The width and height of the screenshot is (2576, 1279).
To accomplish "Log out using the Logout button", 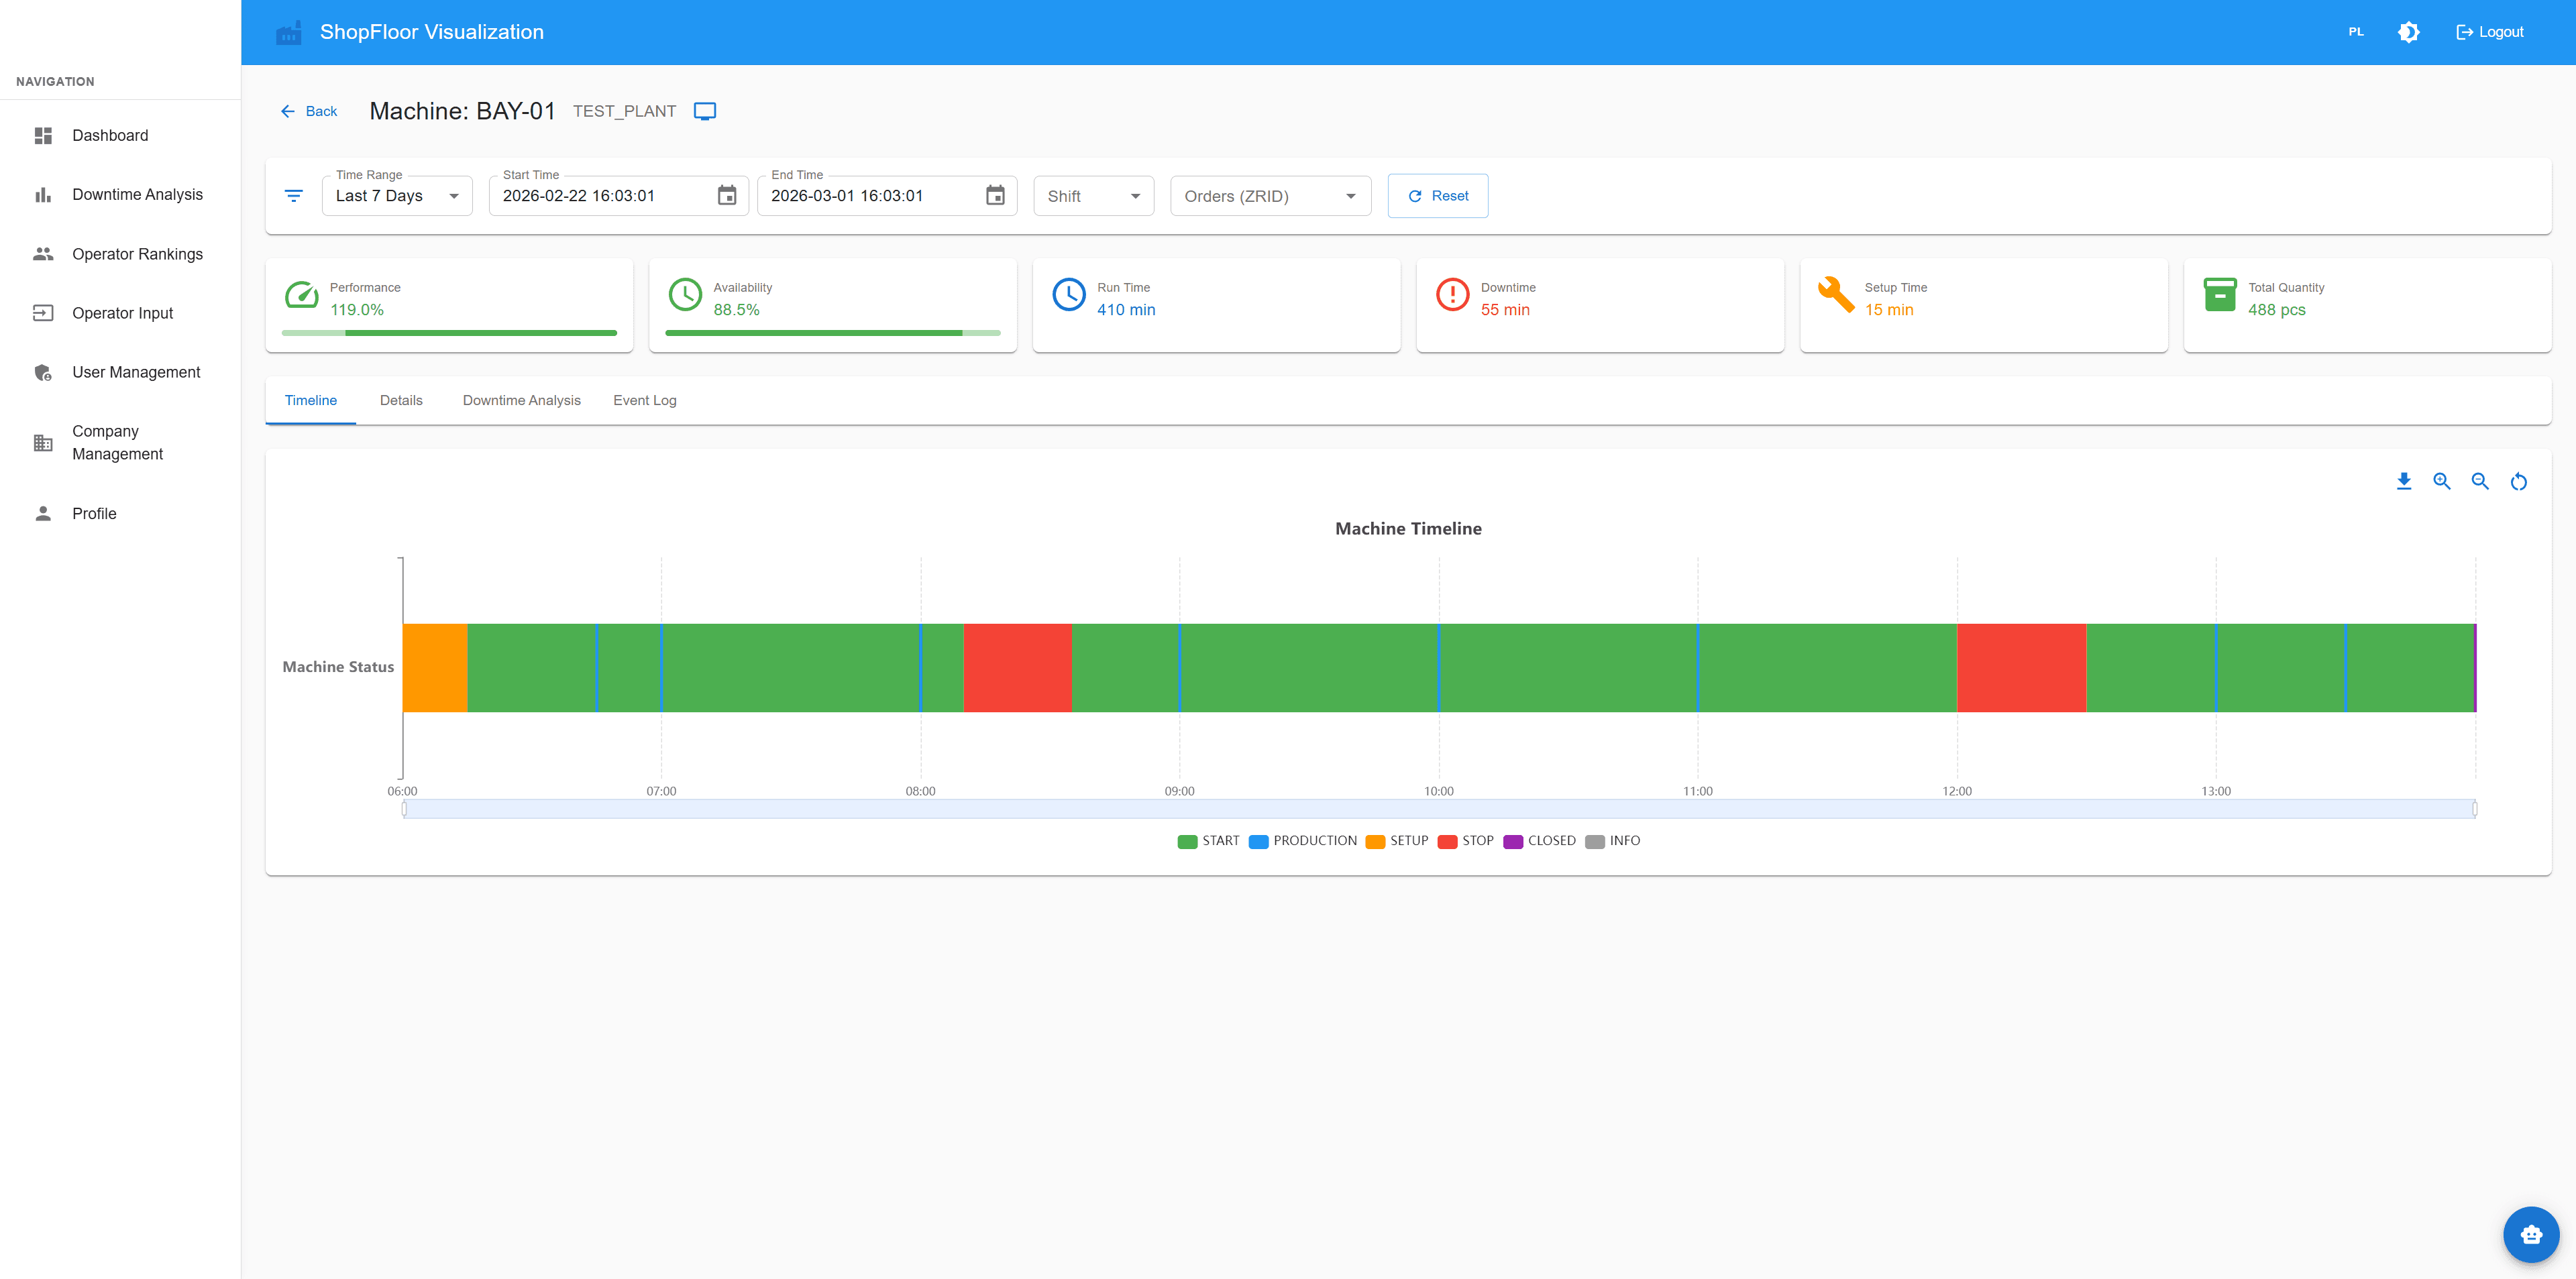I will pos(2490,32).
